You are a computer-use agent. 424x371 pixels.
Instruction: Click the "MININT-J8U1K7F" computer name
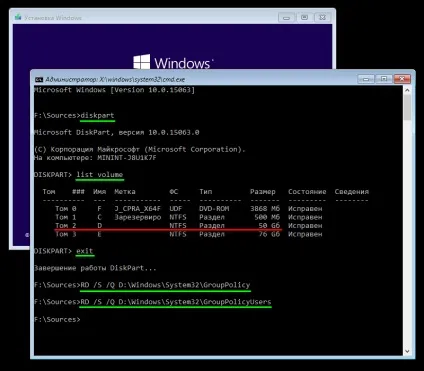(x=127, y=158)
